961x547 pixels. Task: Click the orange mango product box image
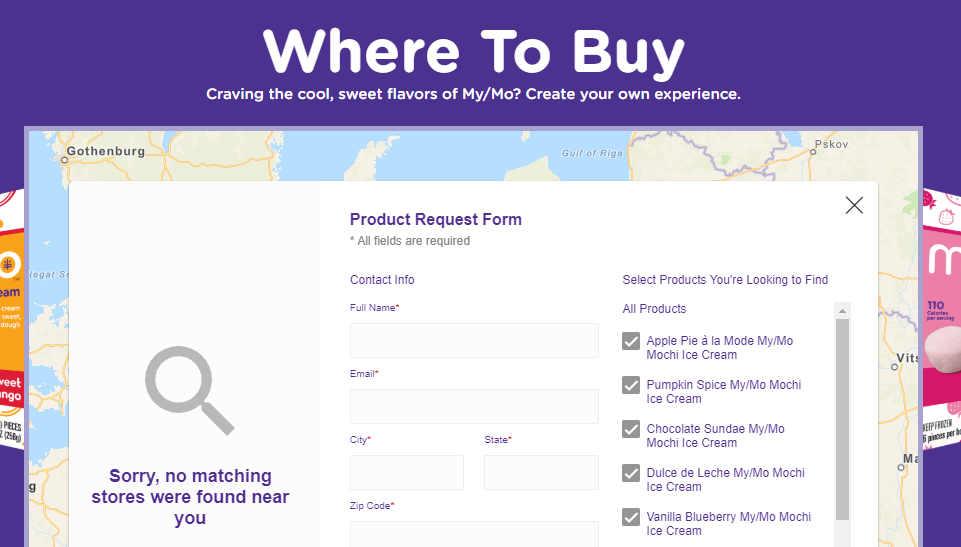(x=12, y=319)
